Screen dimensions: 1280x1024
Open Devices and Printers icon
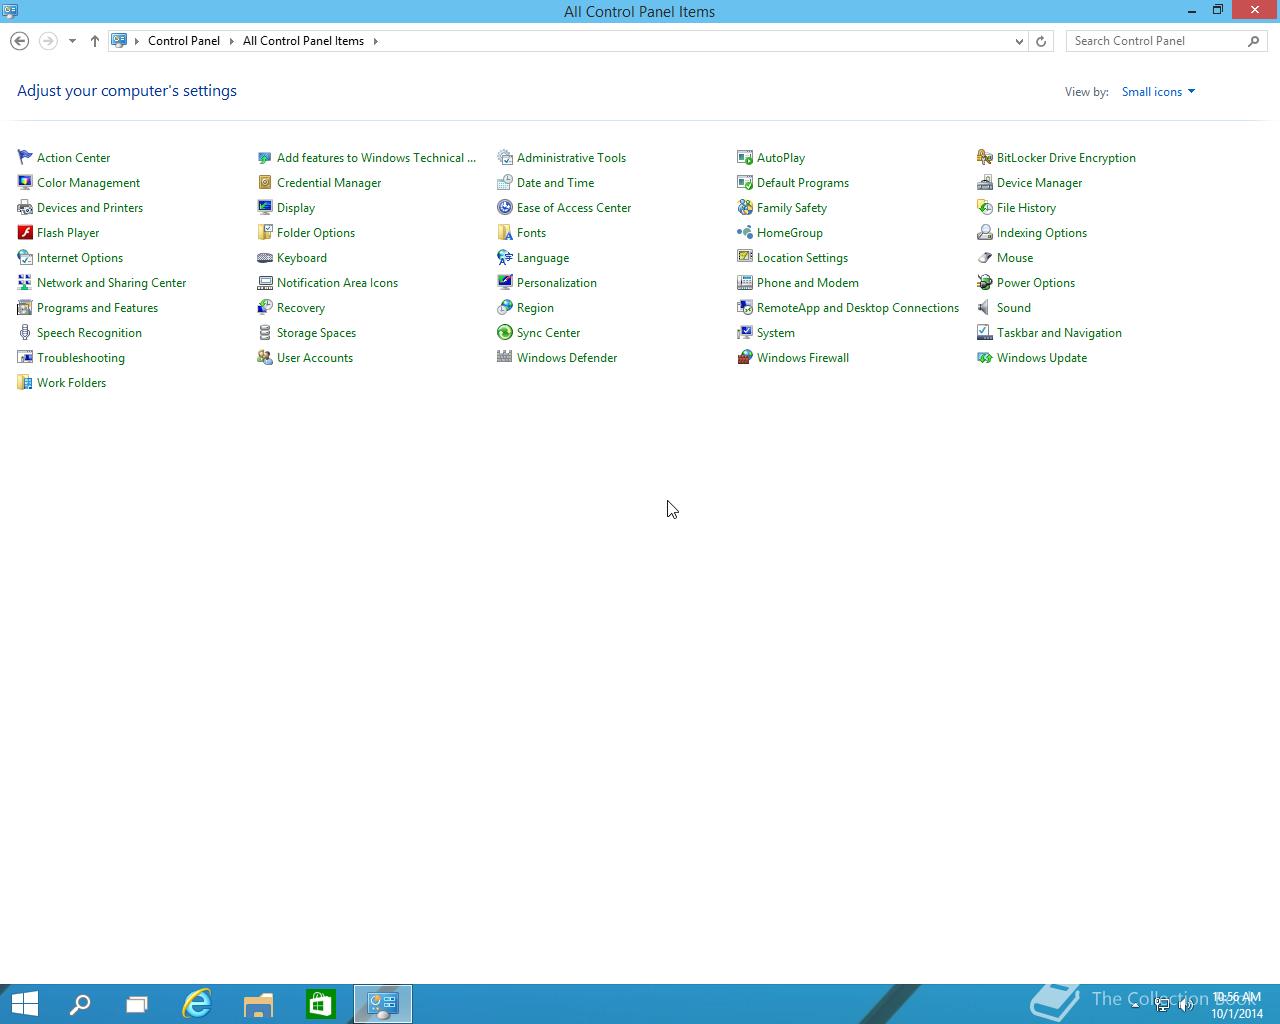25,207
